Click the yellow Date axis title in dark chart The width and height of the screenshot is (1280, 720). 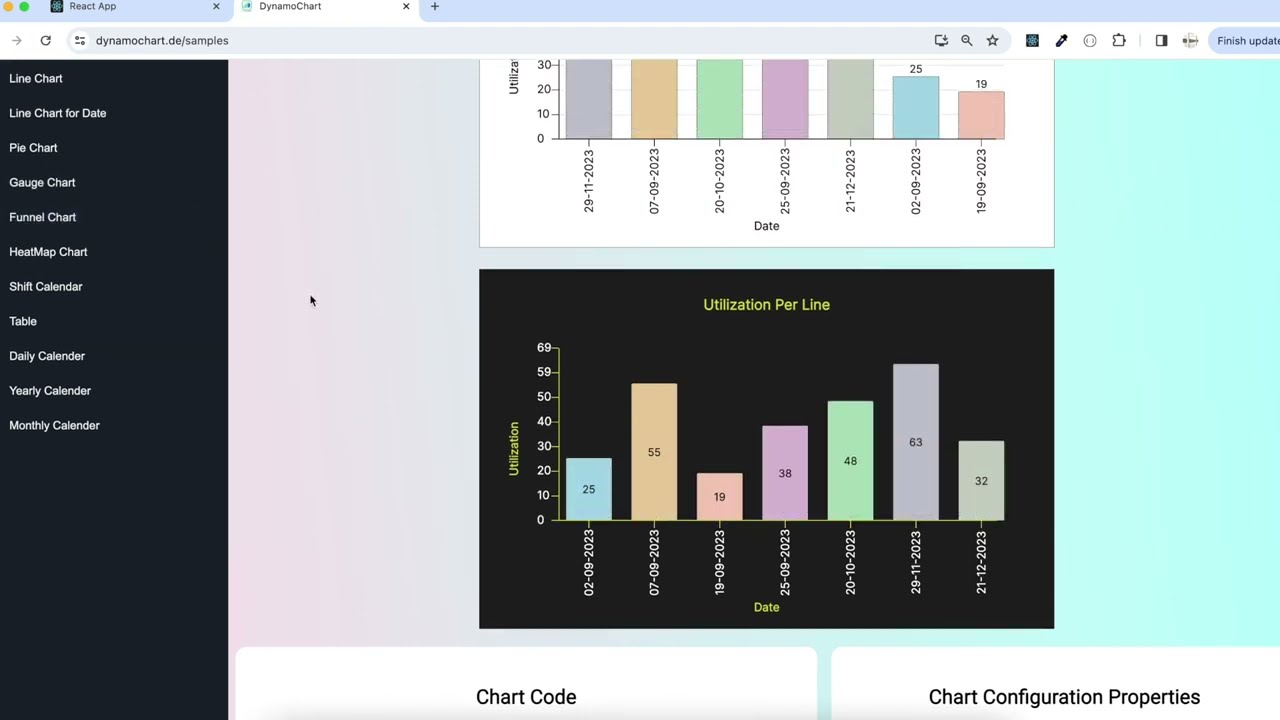pos(766,607)
